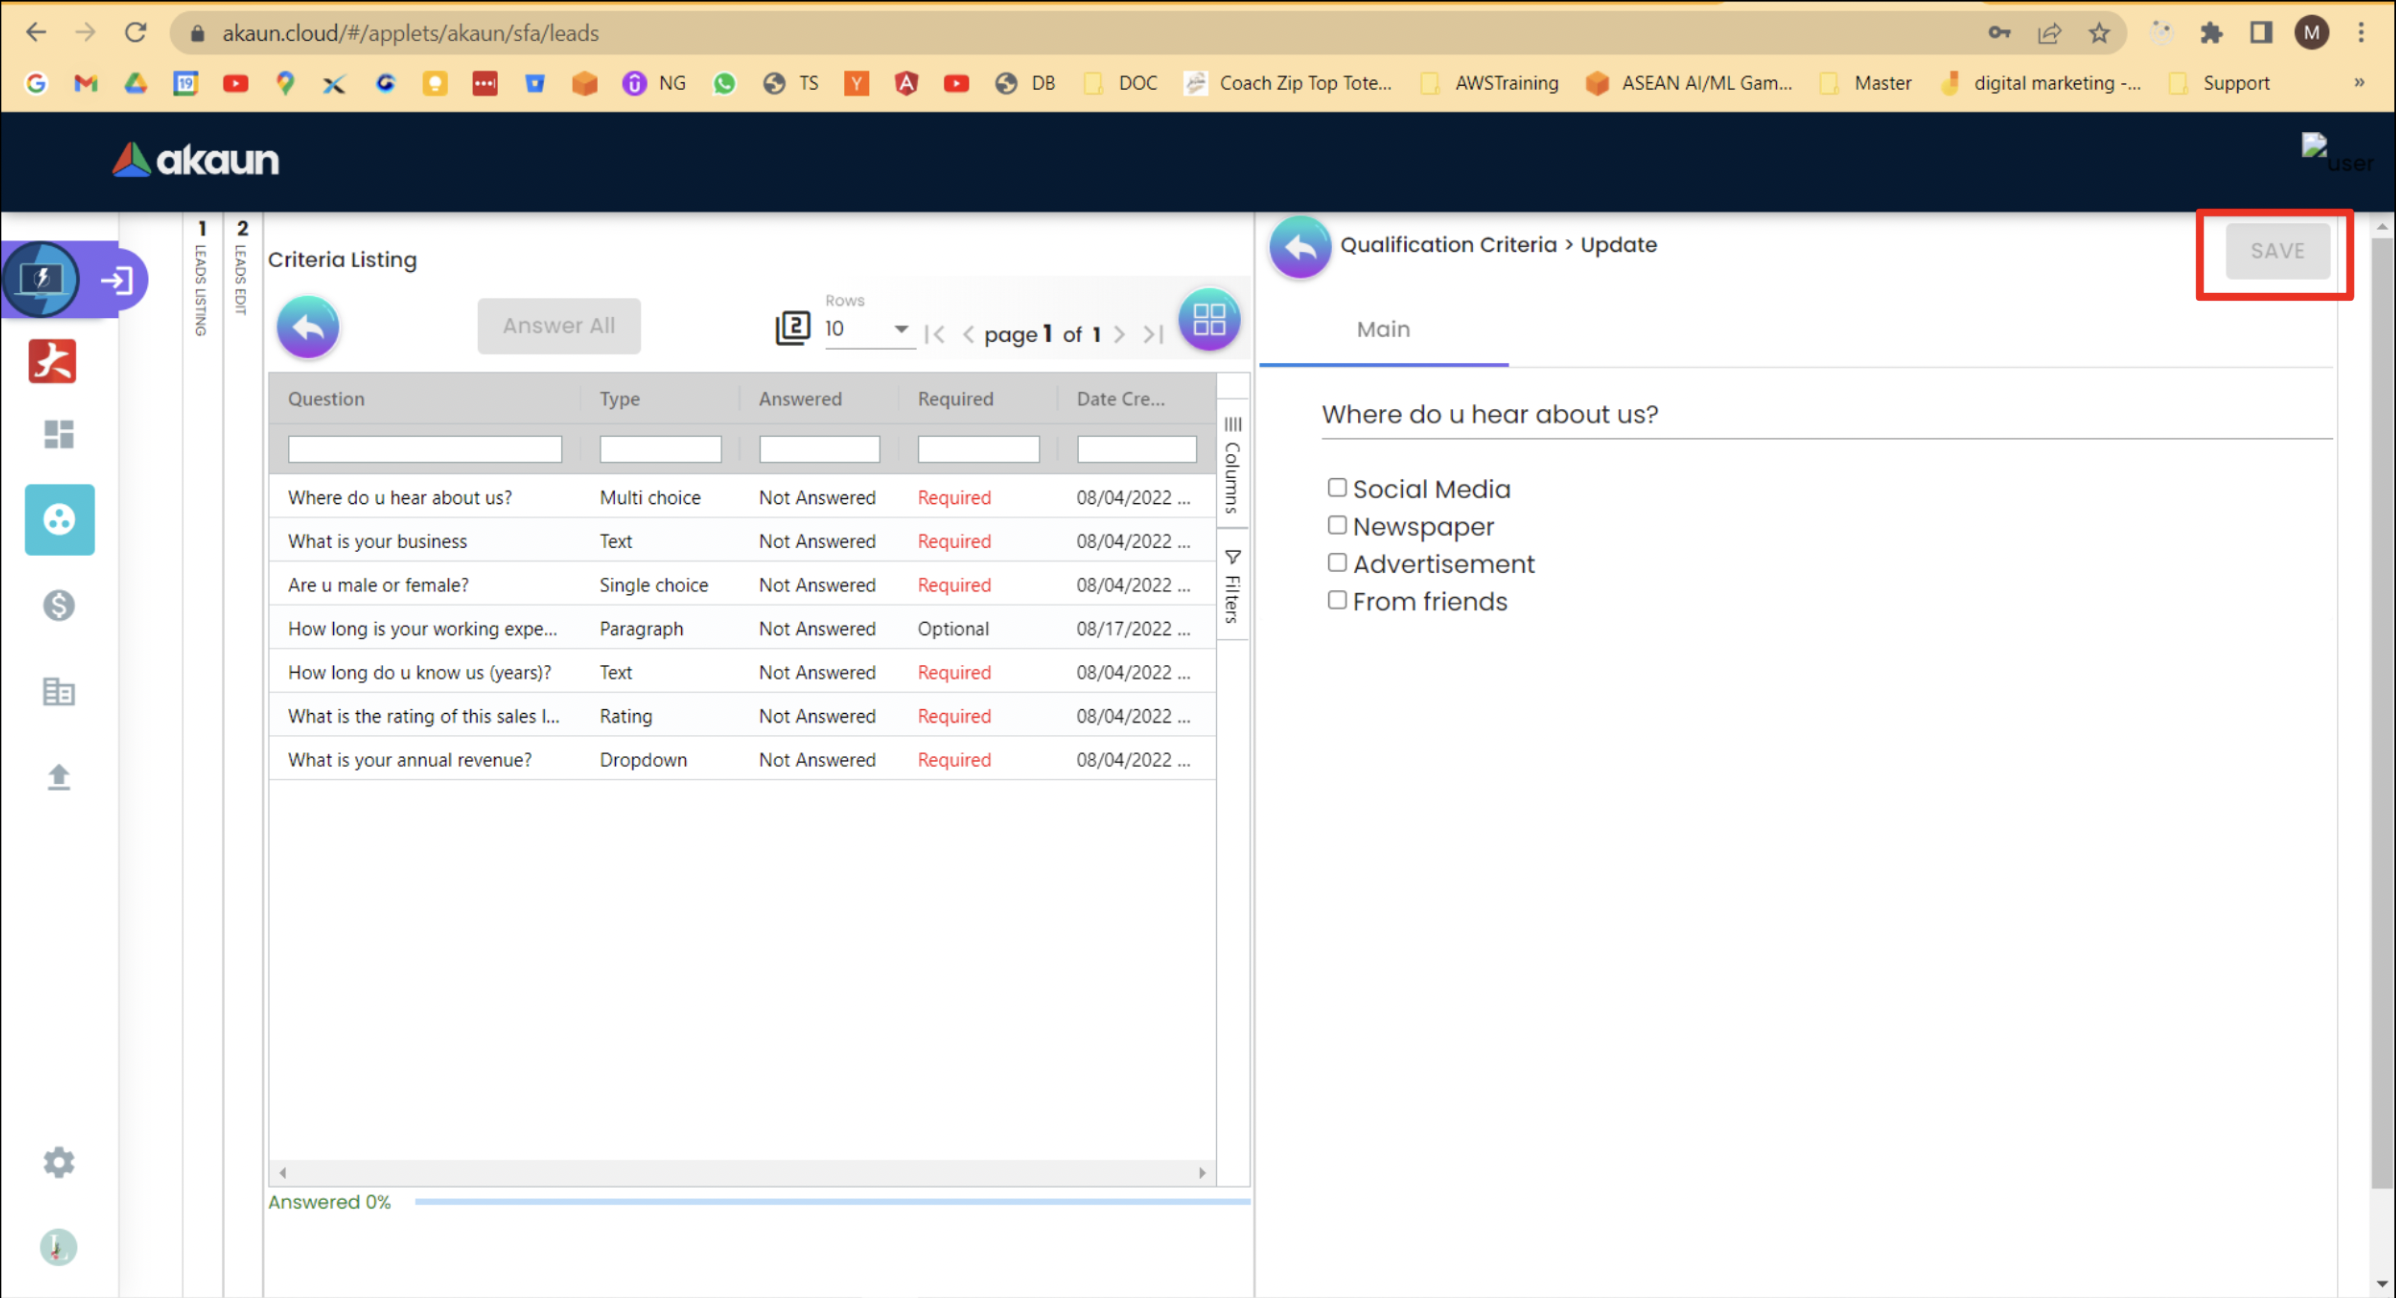Tick the From friends checkbox
The image size is (2396, 1298).
[x=1337, y=600]
